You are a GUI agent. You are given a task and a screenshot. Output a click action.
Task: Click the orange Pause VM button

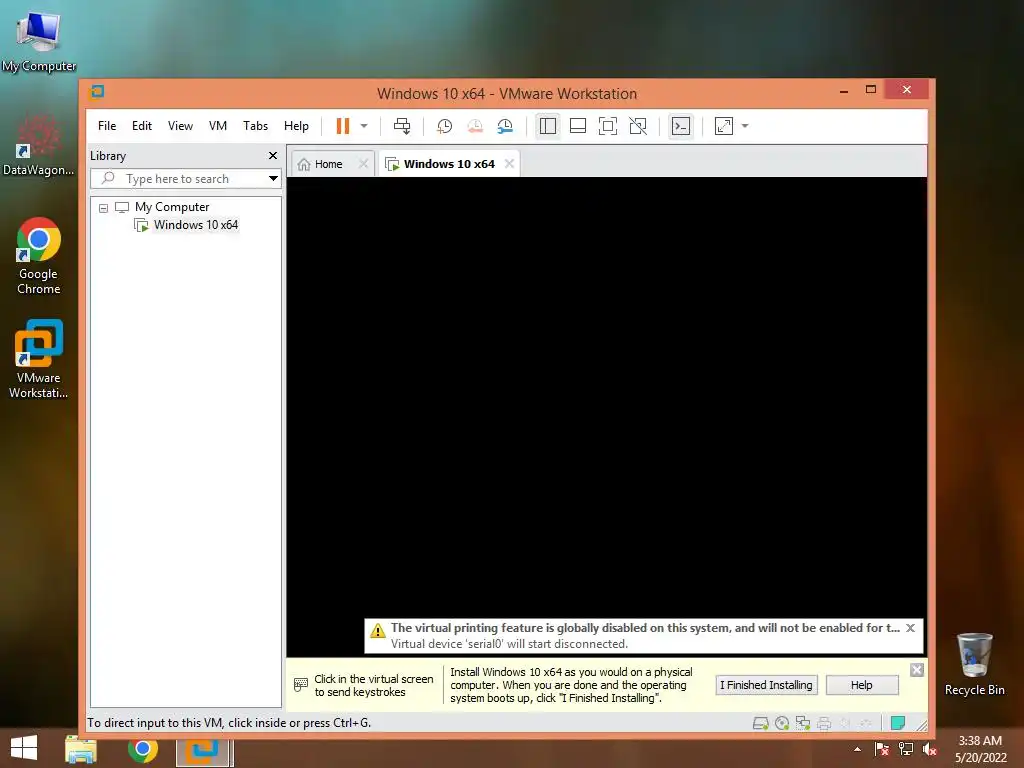click(343, 126)
